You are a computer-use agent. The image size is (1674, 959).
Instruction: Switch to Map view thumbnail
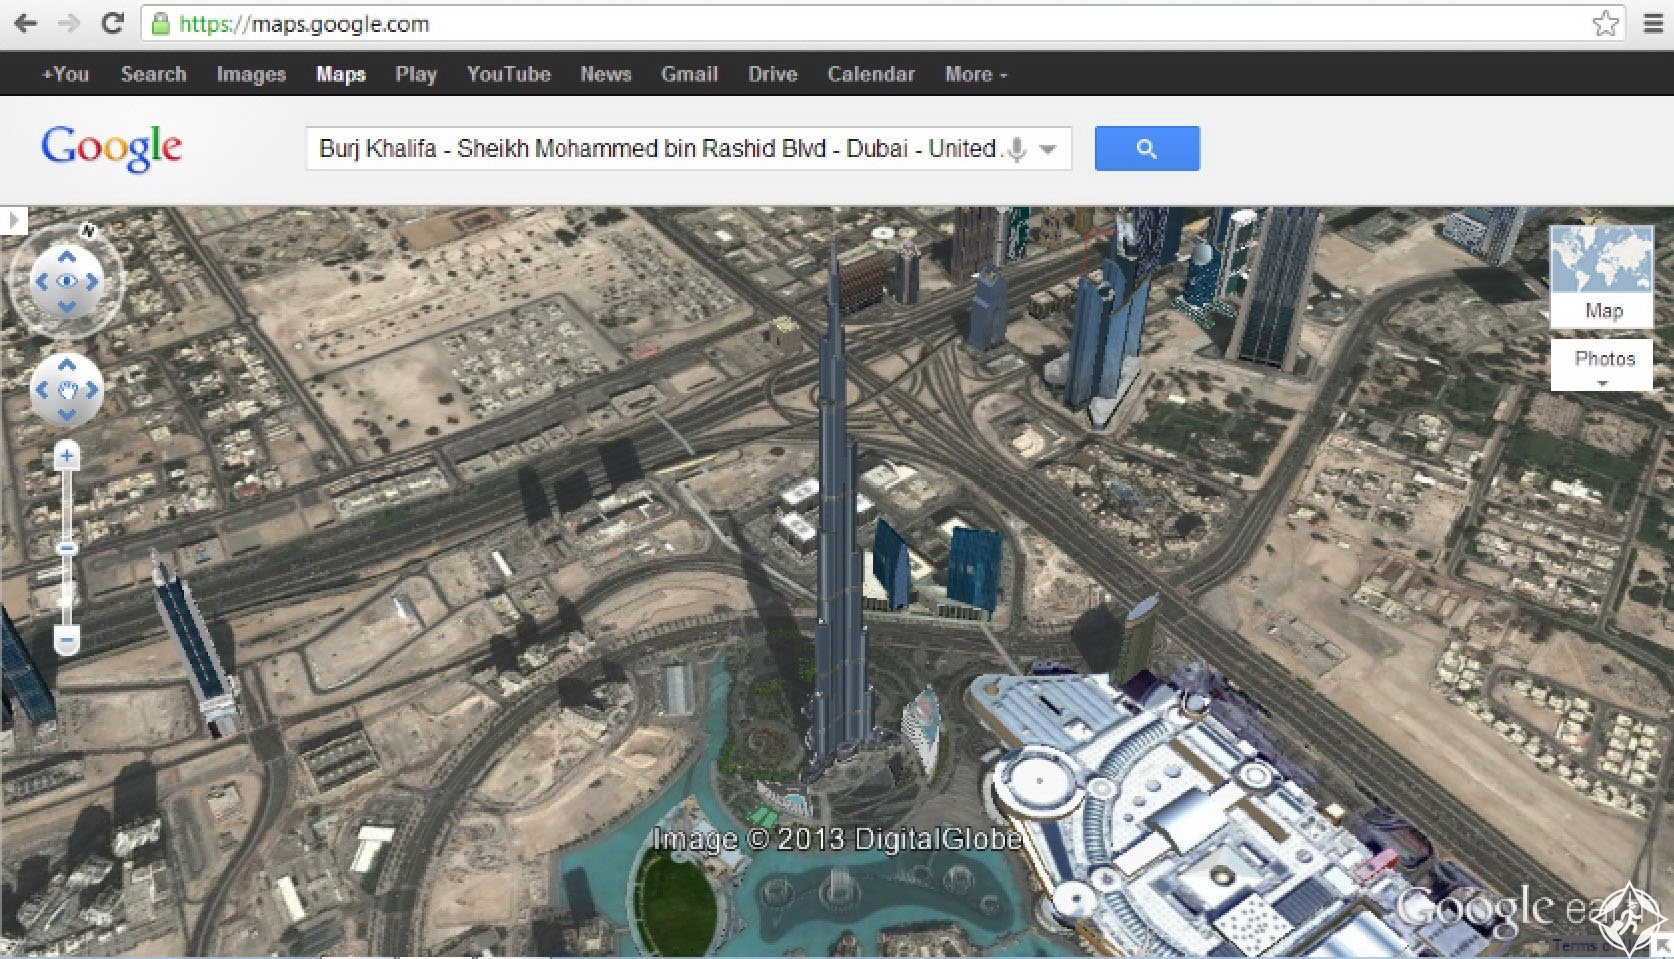[1602, 277]
